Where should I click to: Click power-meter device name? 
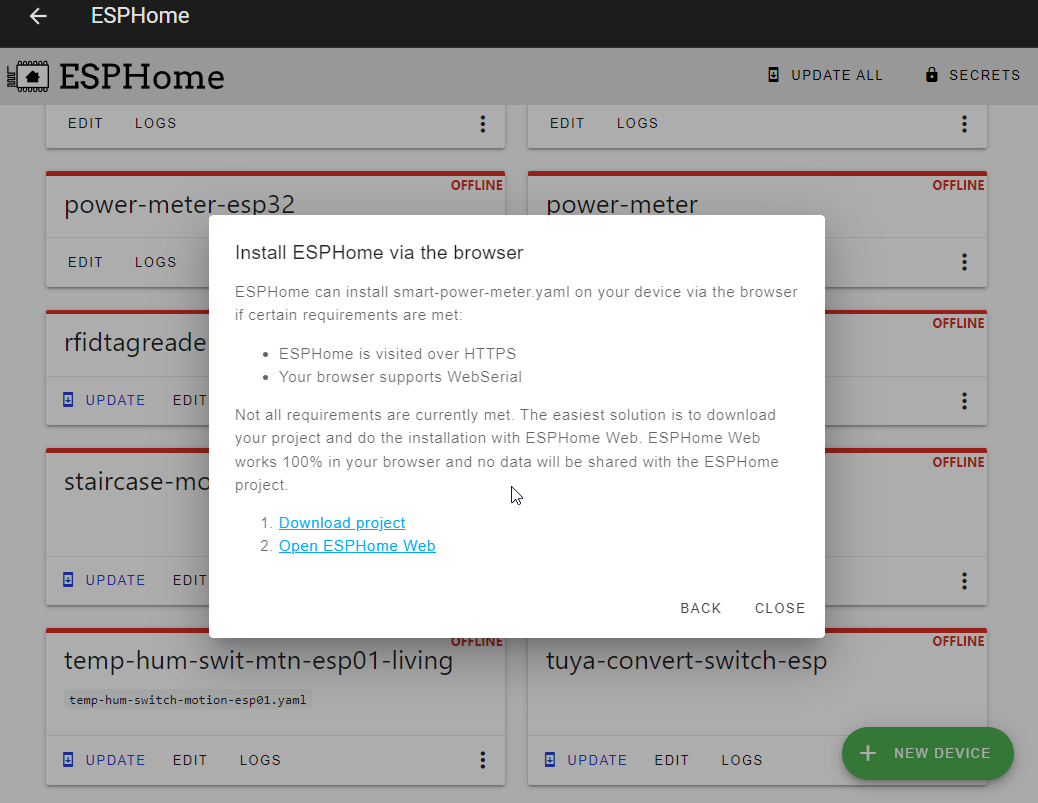(622, 205)
